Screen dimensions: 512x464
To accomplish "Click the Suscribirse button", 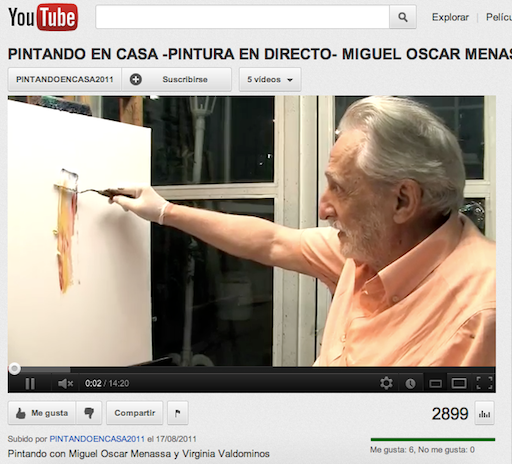I will (176, 79).
